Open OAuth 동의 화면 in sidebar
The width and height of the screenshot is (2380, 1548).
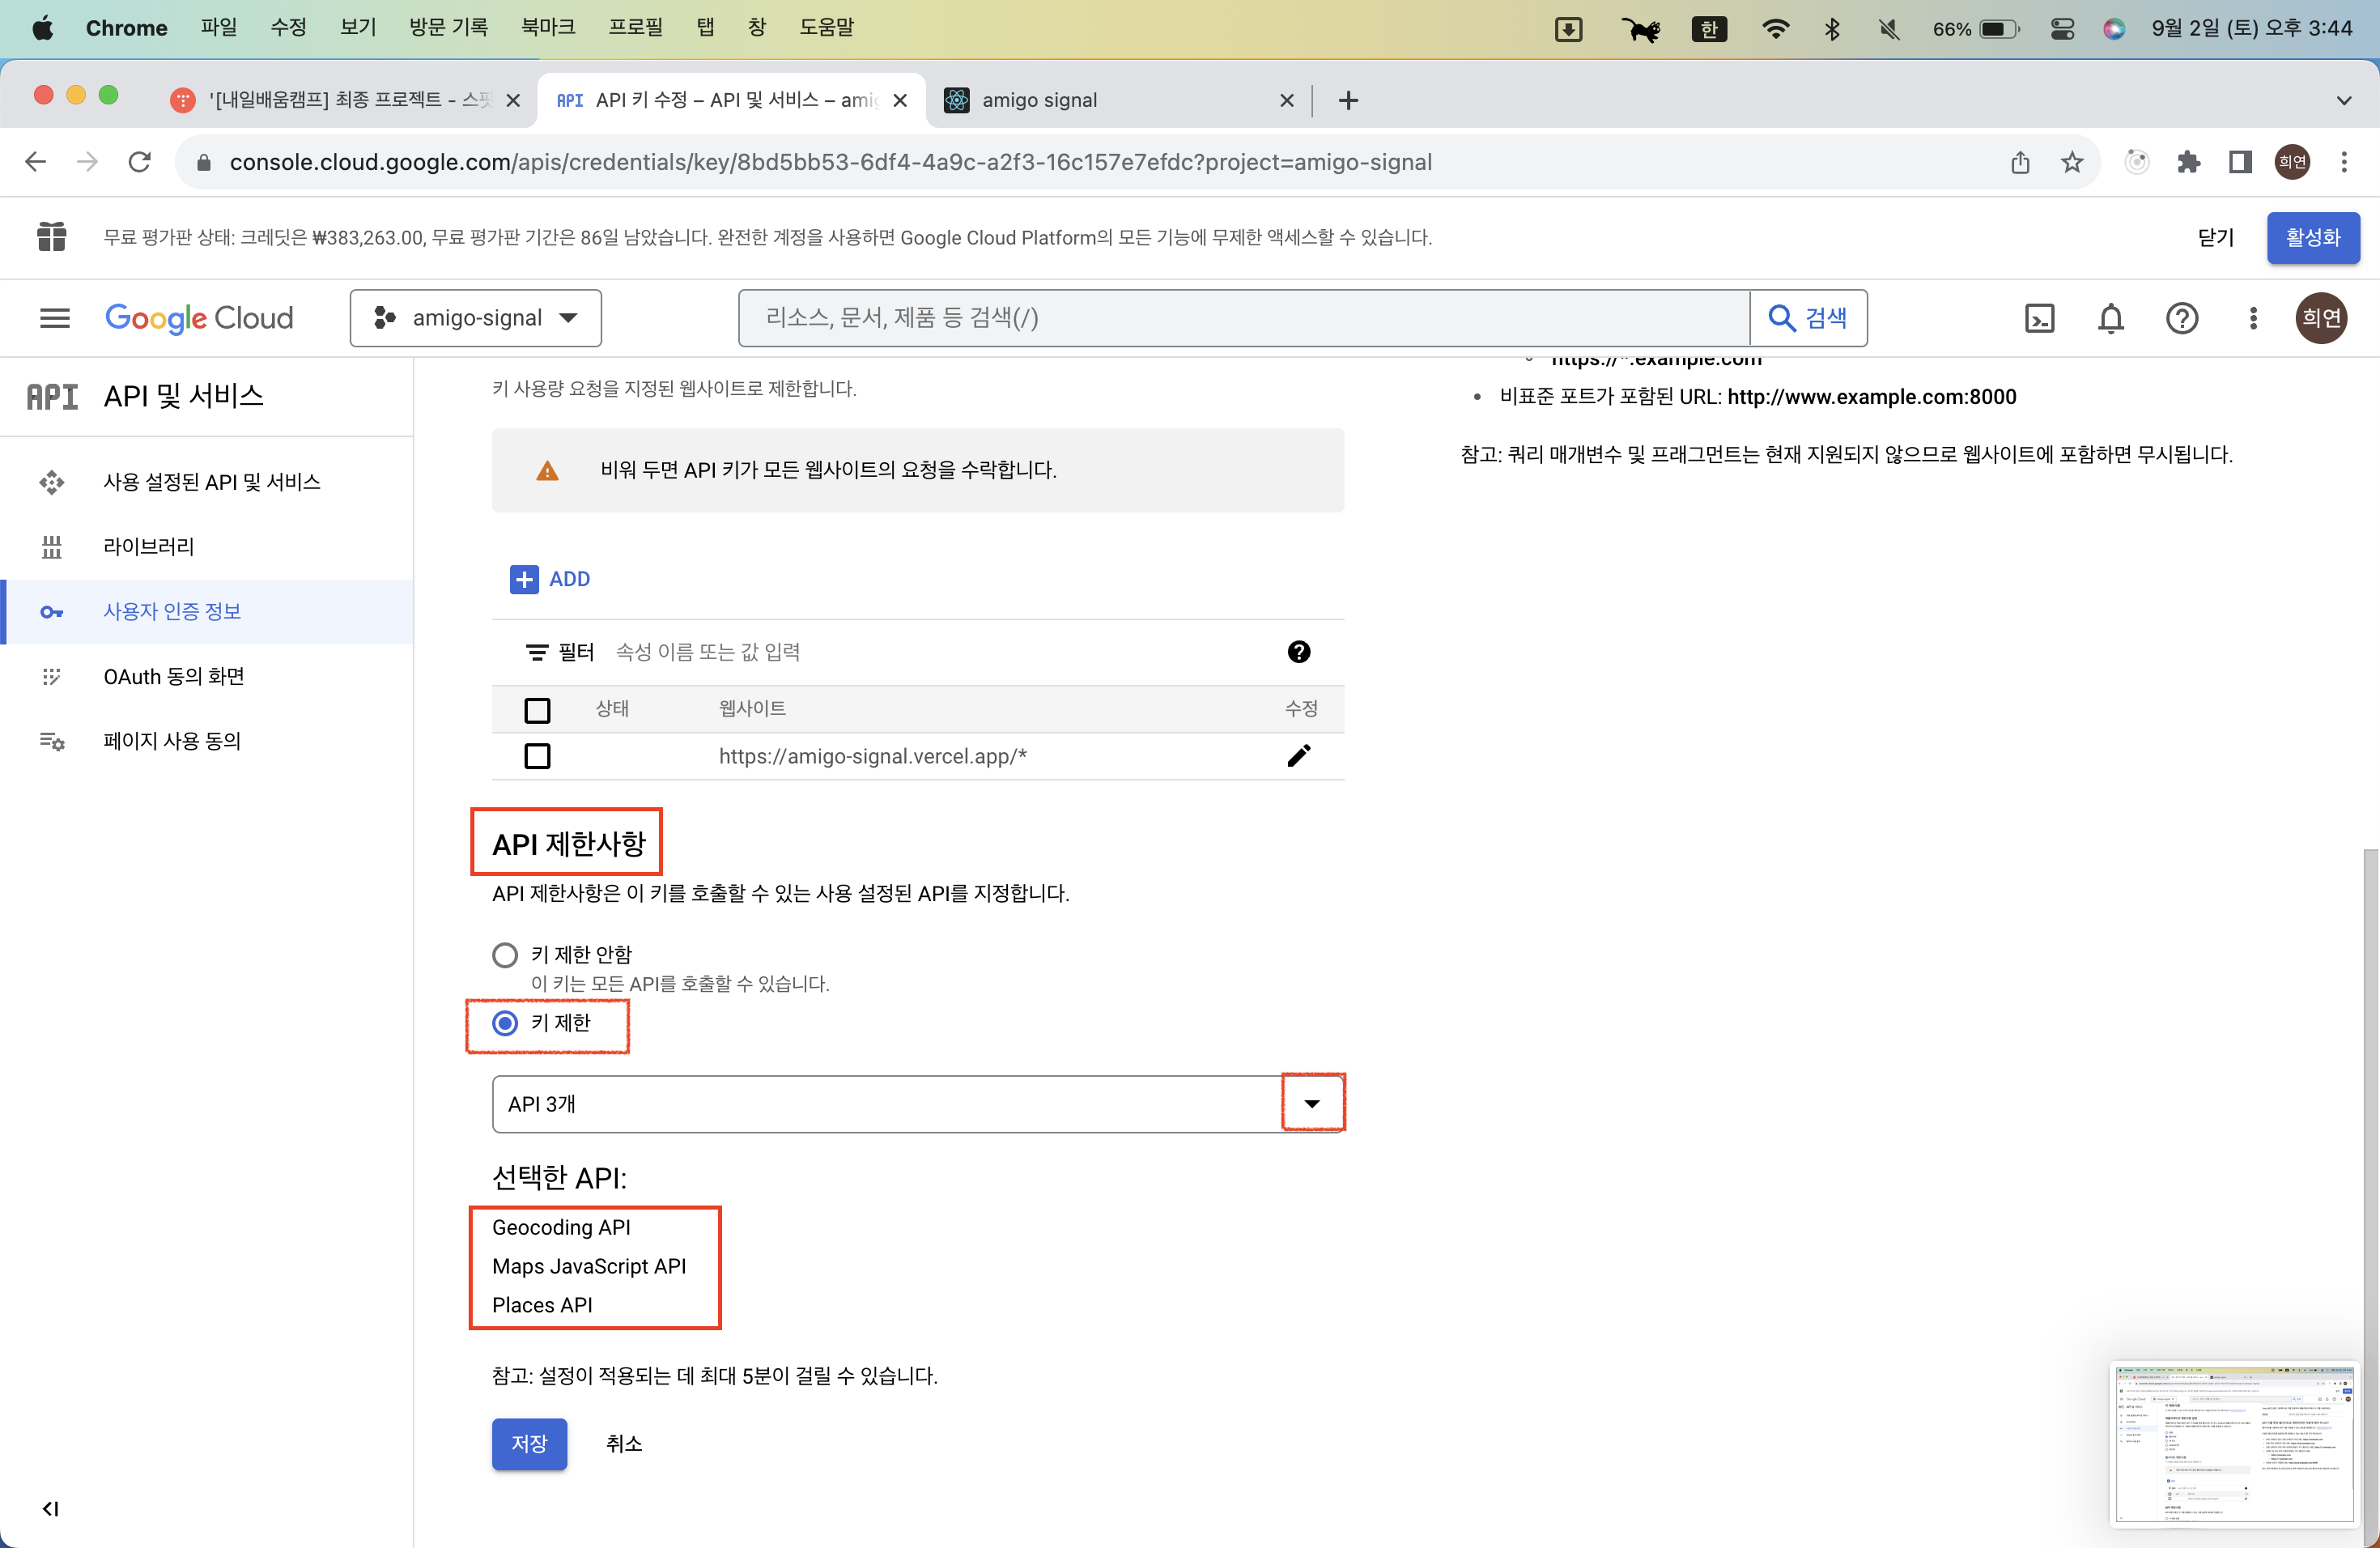tap(207, 677)
